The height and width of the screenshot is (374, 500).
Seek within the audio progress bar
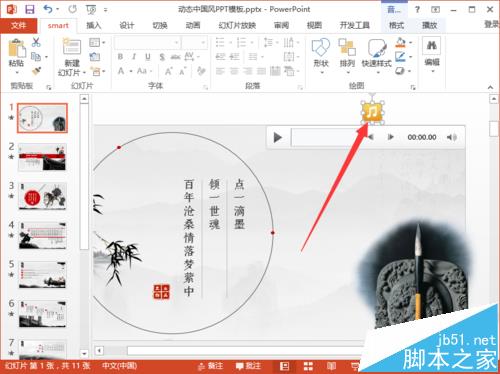[x=326, y=137]
